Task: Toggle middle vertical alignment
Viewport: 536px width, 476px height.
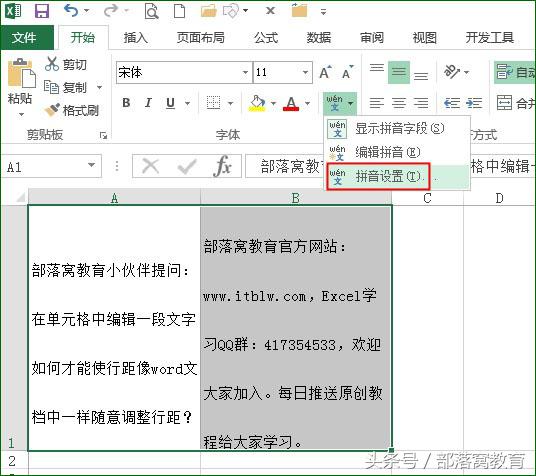Action: [x=399, y=72]
